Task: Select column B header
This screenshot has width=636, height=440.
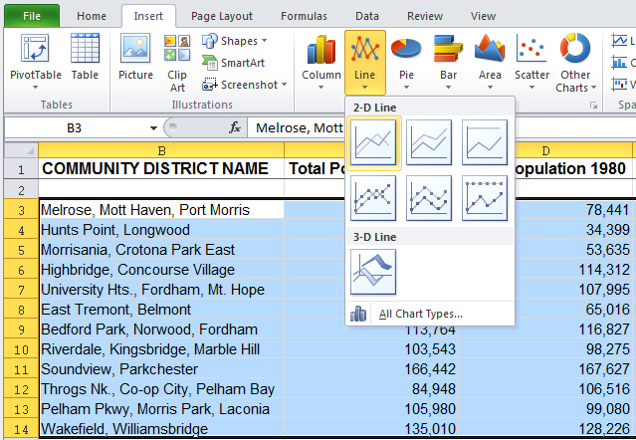Action: tap(161, 150)
